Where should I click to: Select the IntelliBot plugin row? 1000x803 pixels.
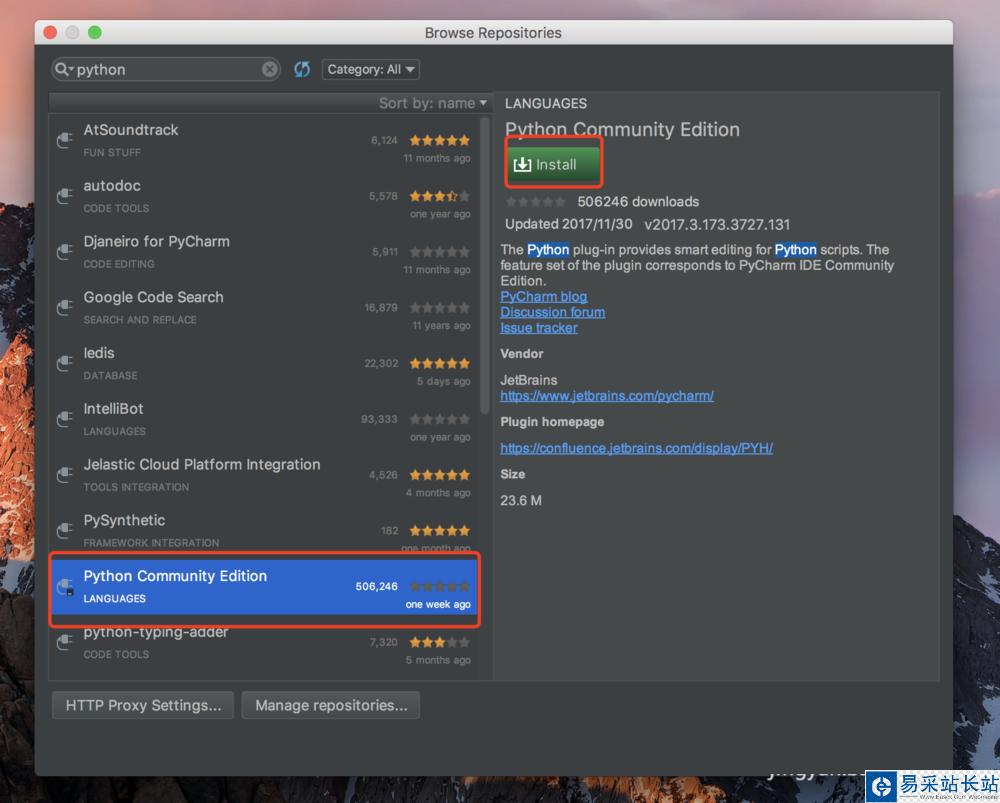[x=264, y=420]
